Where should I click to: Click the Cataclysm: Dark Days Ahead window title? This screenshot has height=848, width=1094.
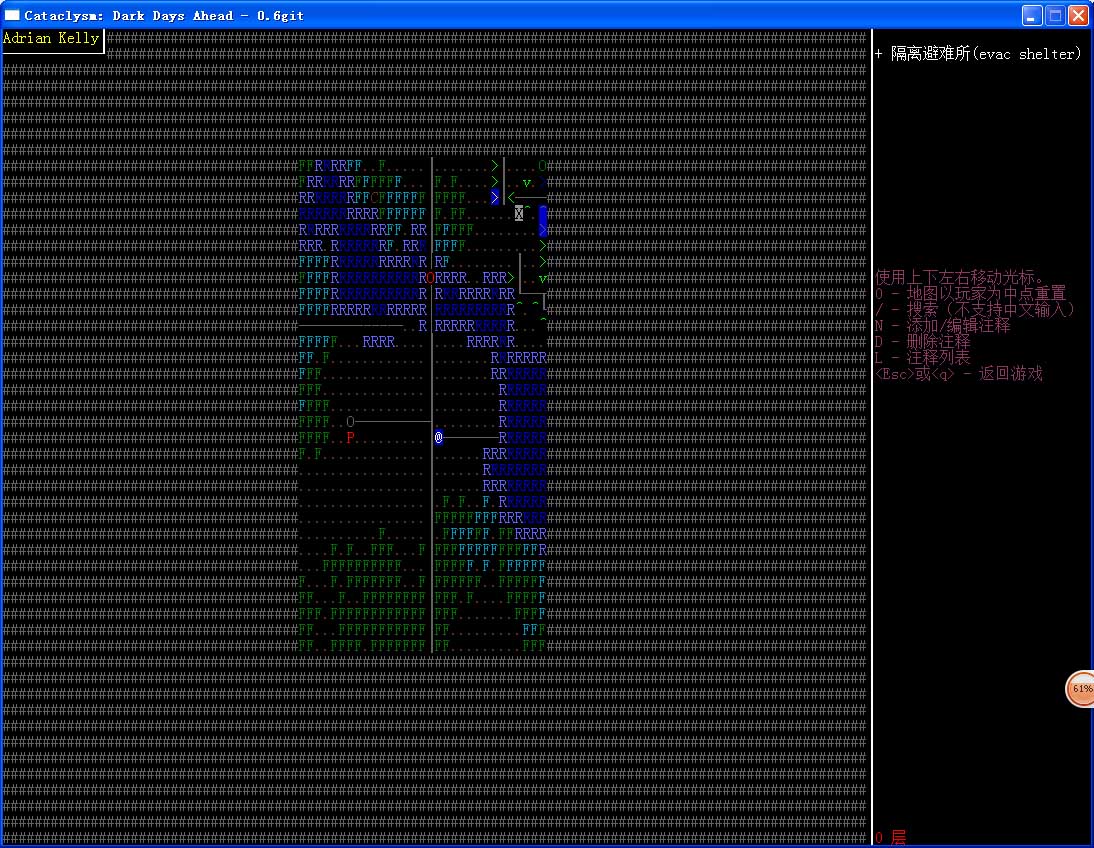[164, 15]
